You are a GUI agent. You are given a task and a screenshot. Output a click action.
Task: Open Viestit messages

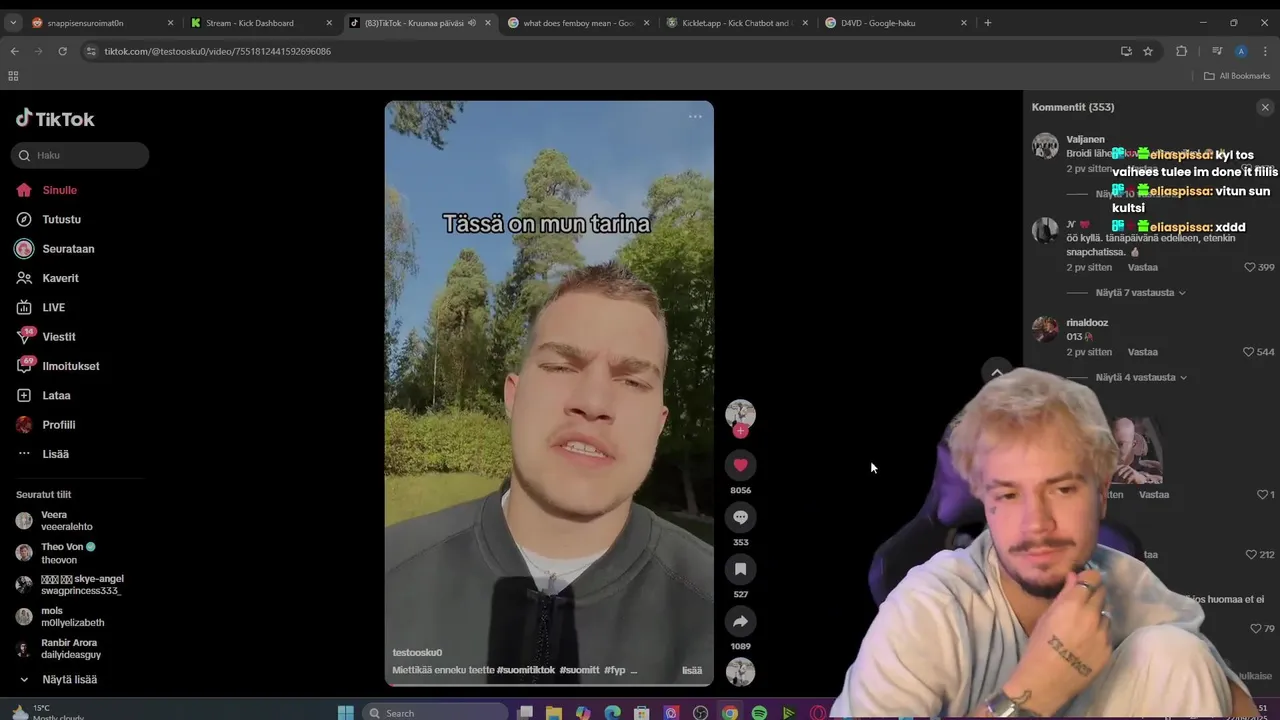(59, 337)
